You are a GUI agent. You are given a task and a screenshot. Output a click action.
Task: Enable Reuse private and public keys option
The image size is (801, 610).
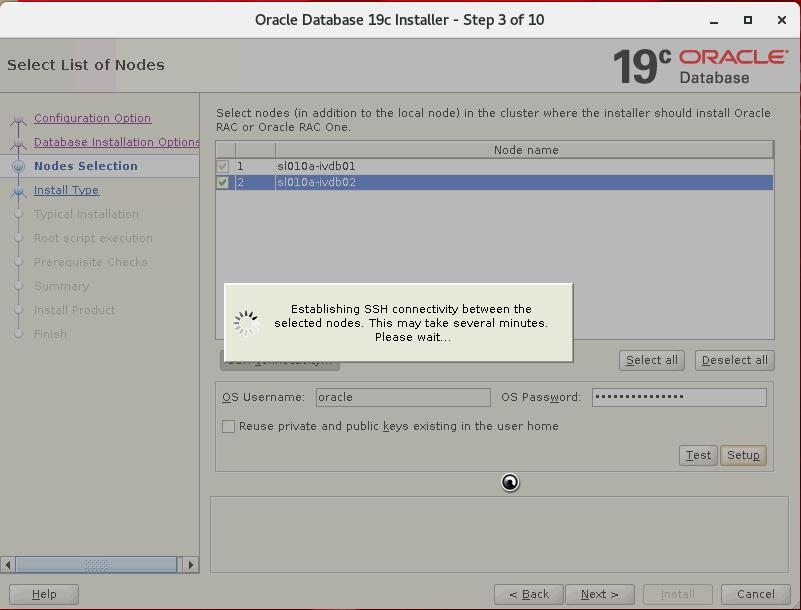(x=229, y=426)
